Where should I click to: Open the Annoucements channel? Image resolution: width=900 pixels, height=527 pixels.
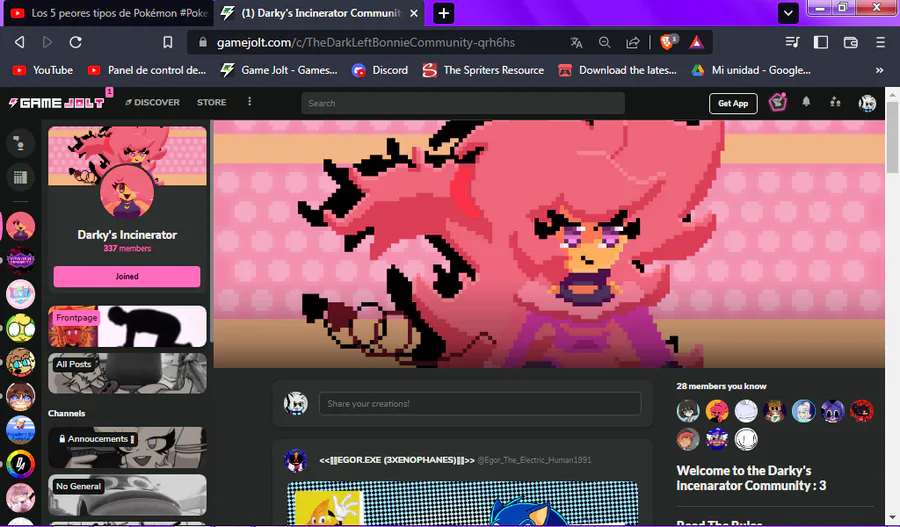click(127, 448)
